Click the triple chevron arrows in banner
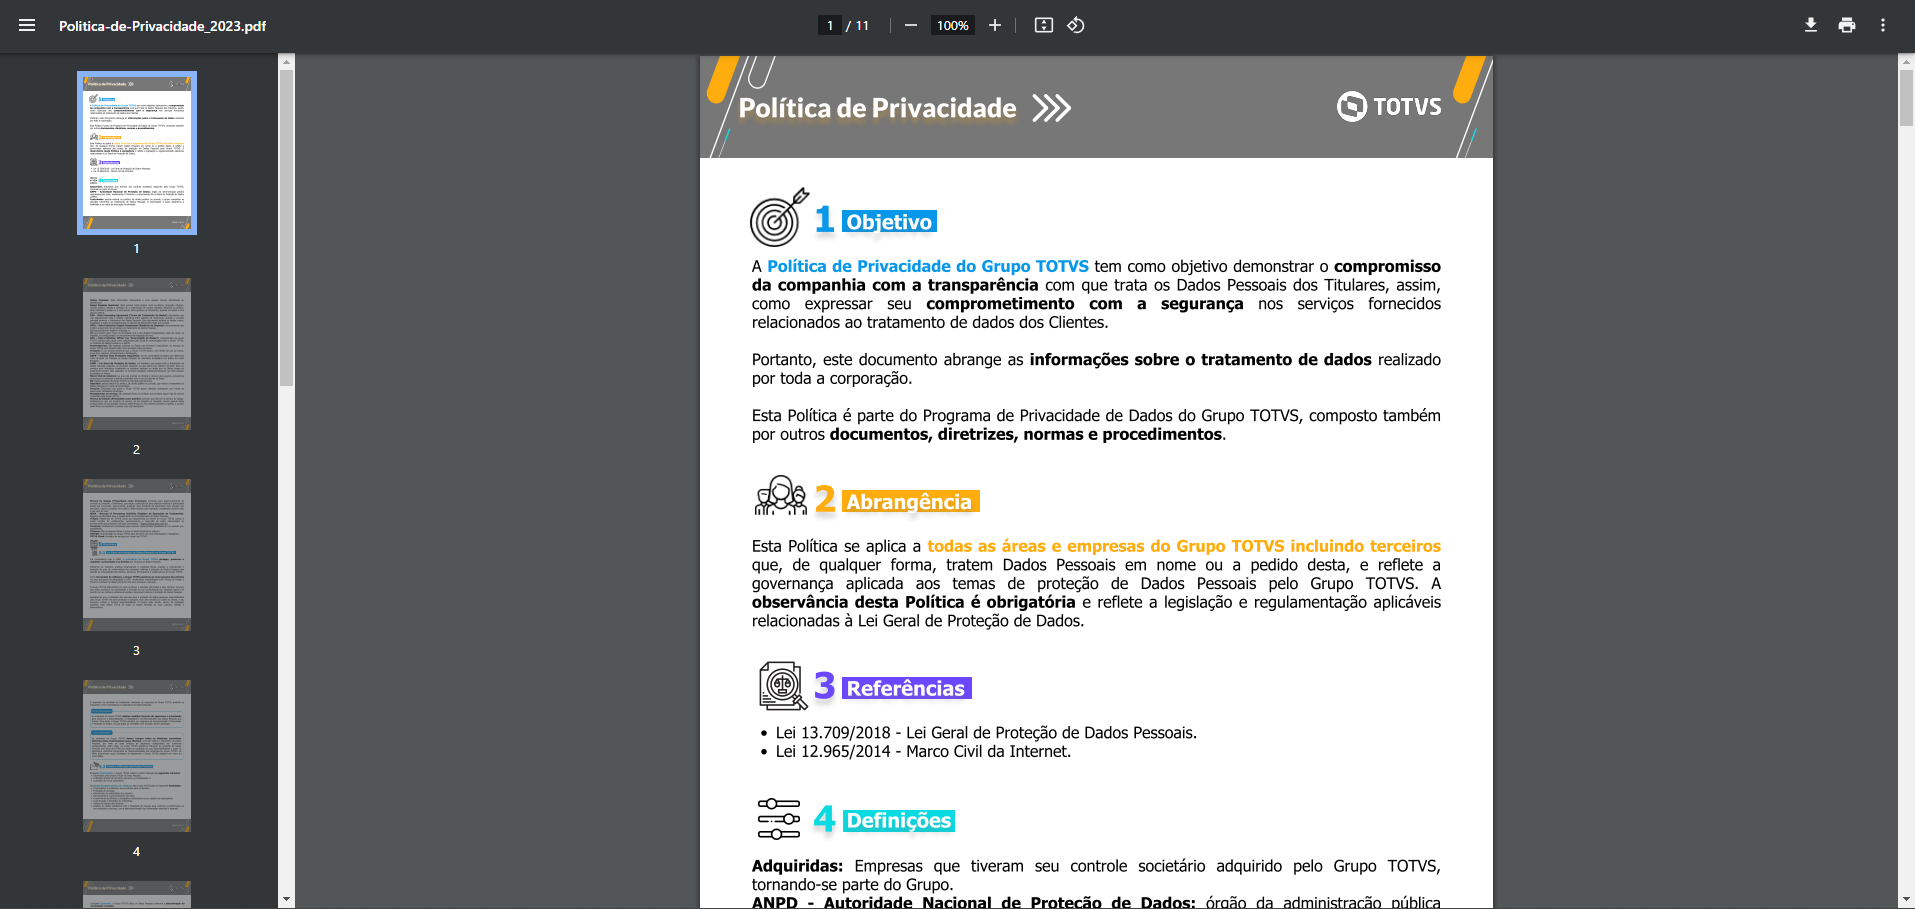Screen dimensions: 1915x909 [x=1051, y=108]
